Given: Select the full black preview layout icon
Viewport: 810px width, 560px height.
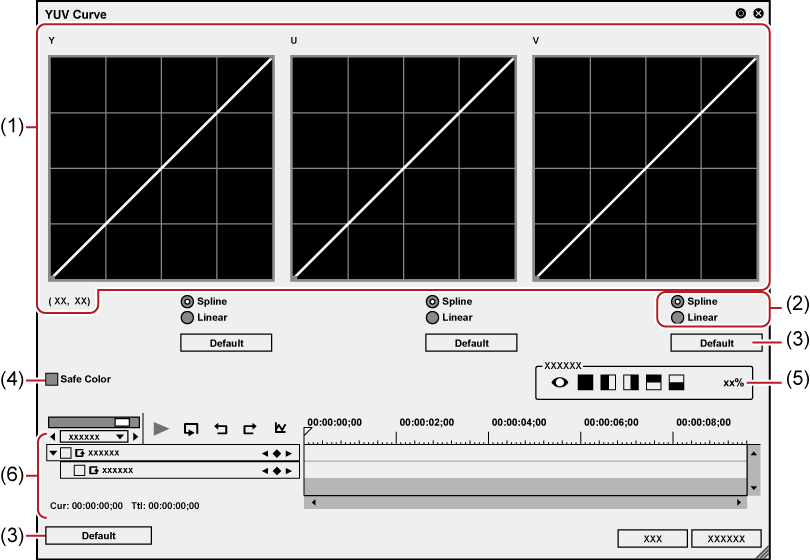Looking at the screenshot, I should [586, 382].
